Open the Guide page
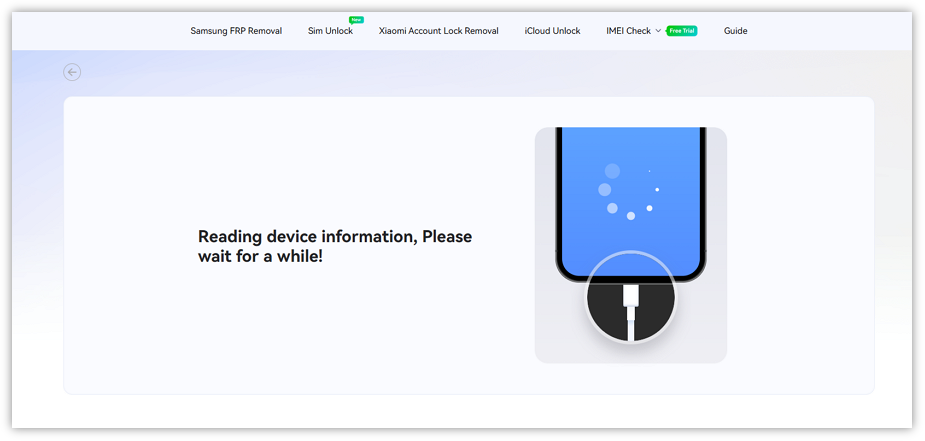The height and width of the screenshot is (441, 925). [x=736, y=31]
